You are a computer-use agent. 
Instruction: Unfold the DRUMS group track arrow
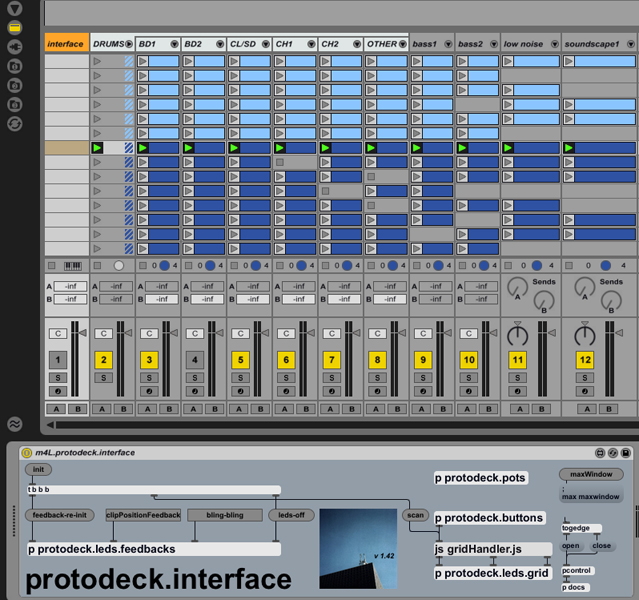point(128,45)
